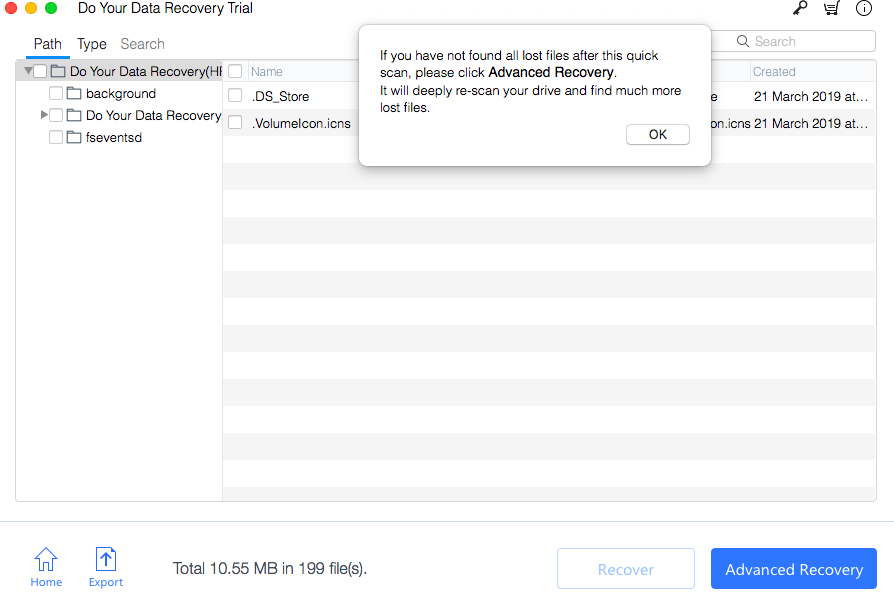Image resolution: width=894 pixels, height=609 pixels.
Task: Switch to the Type tab
Action: coord(92,44)
